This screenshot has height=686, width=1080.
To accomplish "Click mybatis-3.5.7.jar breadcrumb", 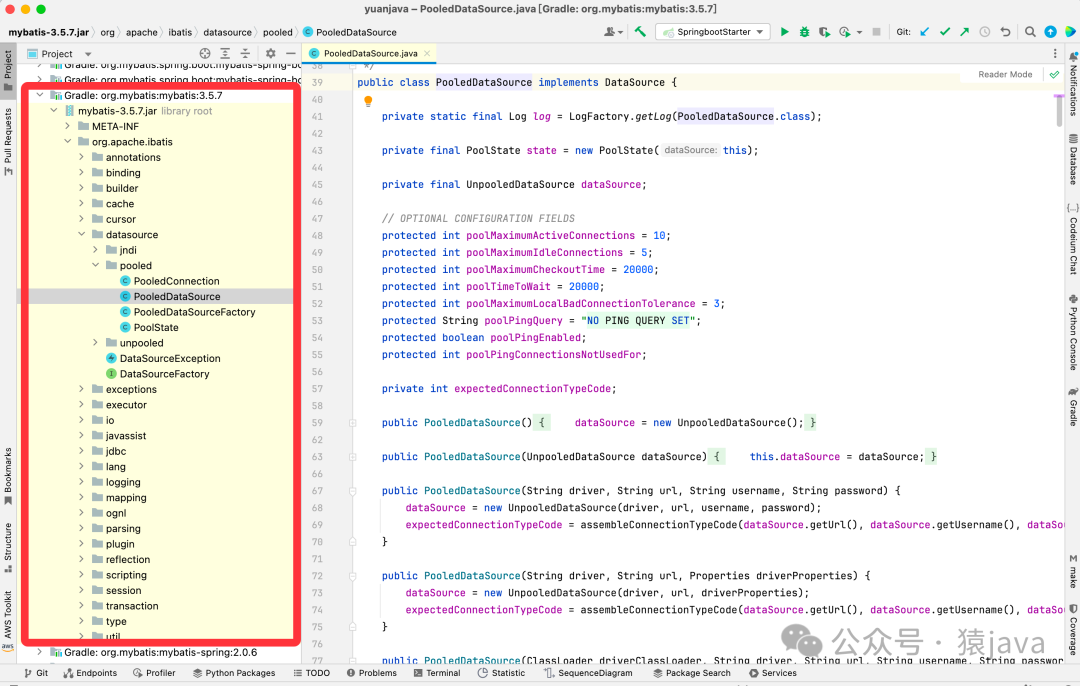I will tap(49, 32).
